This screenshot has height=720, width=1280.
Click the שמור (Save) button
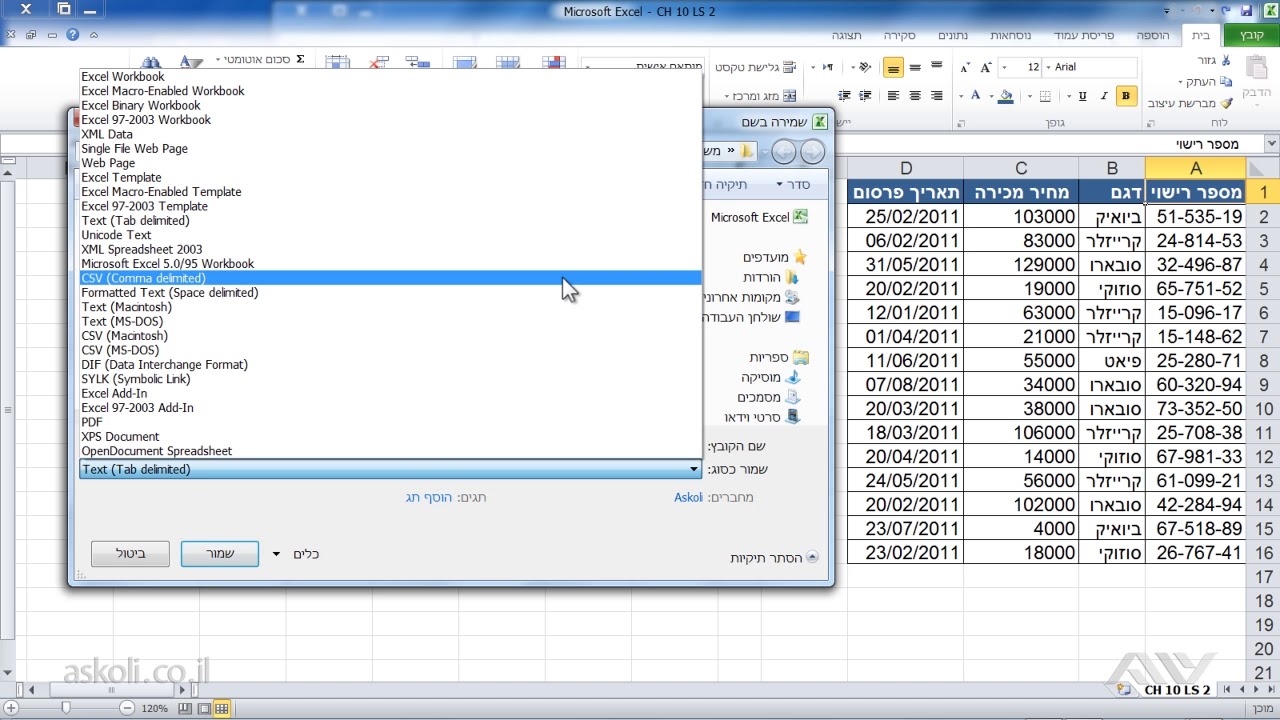tap(220, 554)
